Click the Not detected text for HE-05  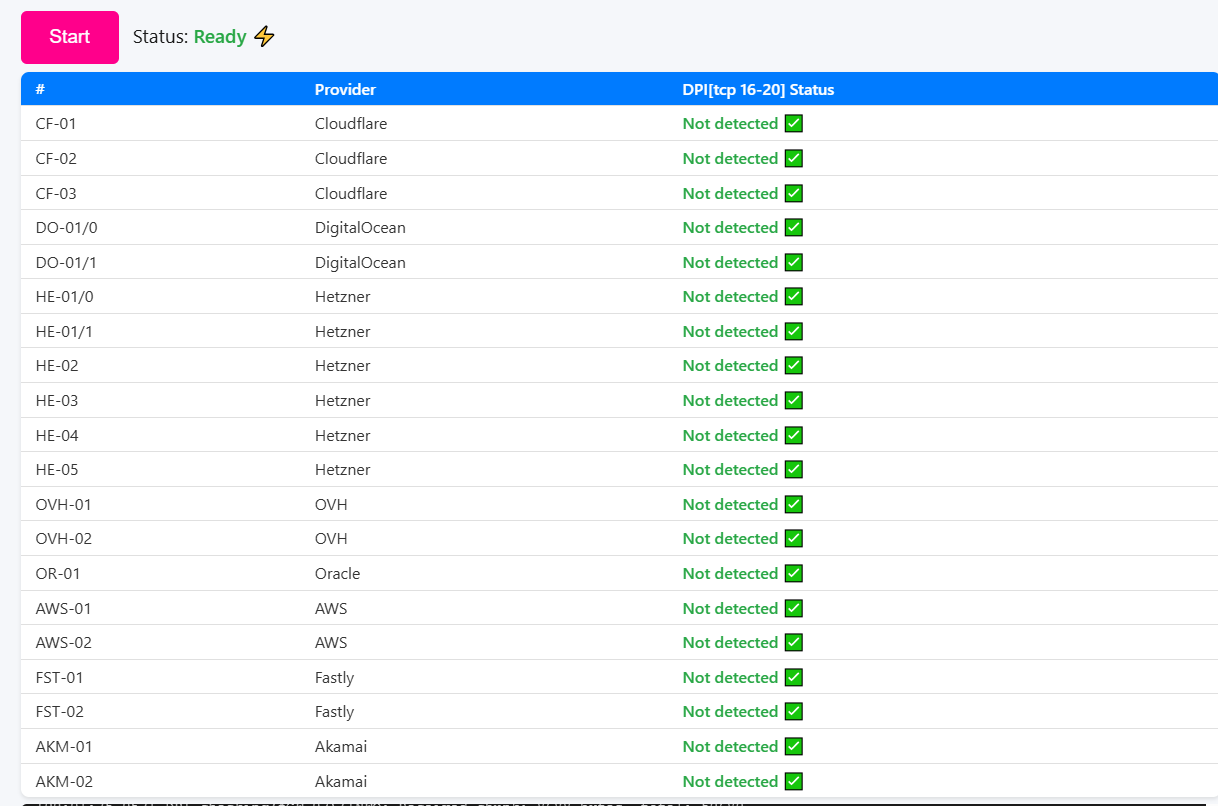(x=730, y=470)
